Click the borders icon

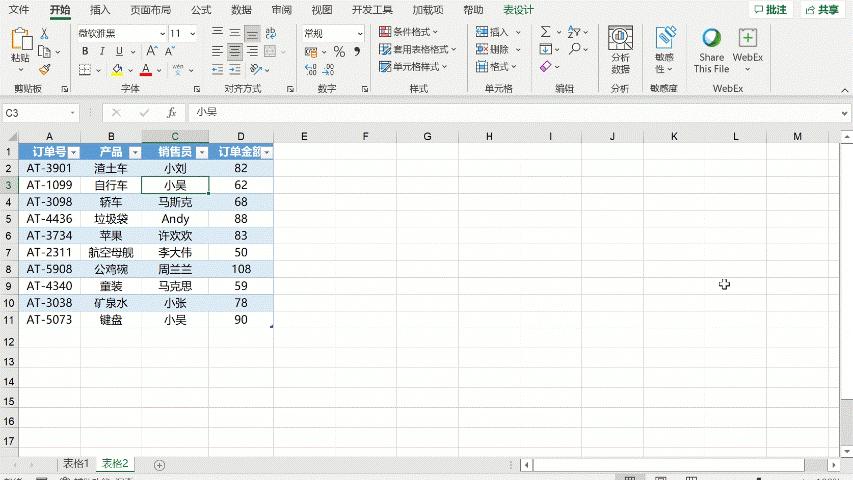click(85, 70)
